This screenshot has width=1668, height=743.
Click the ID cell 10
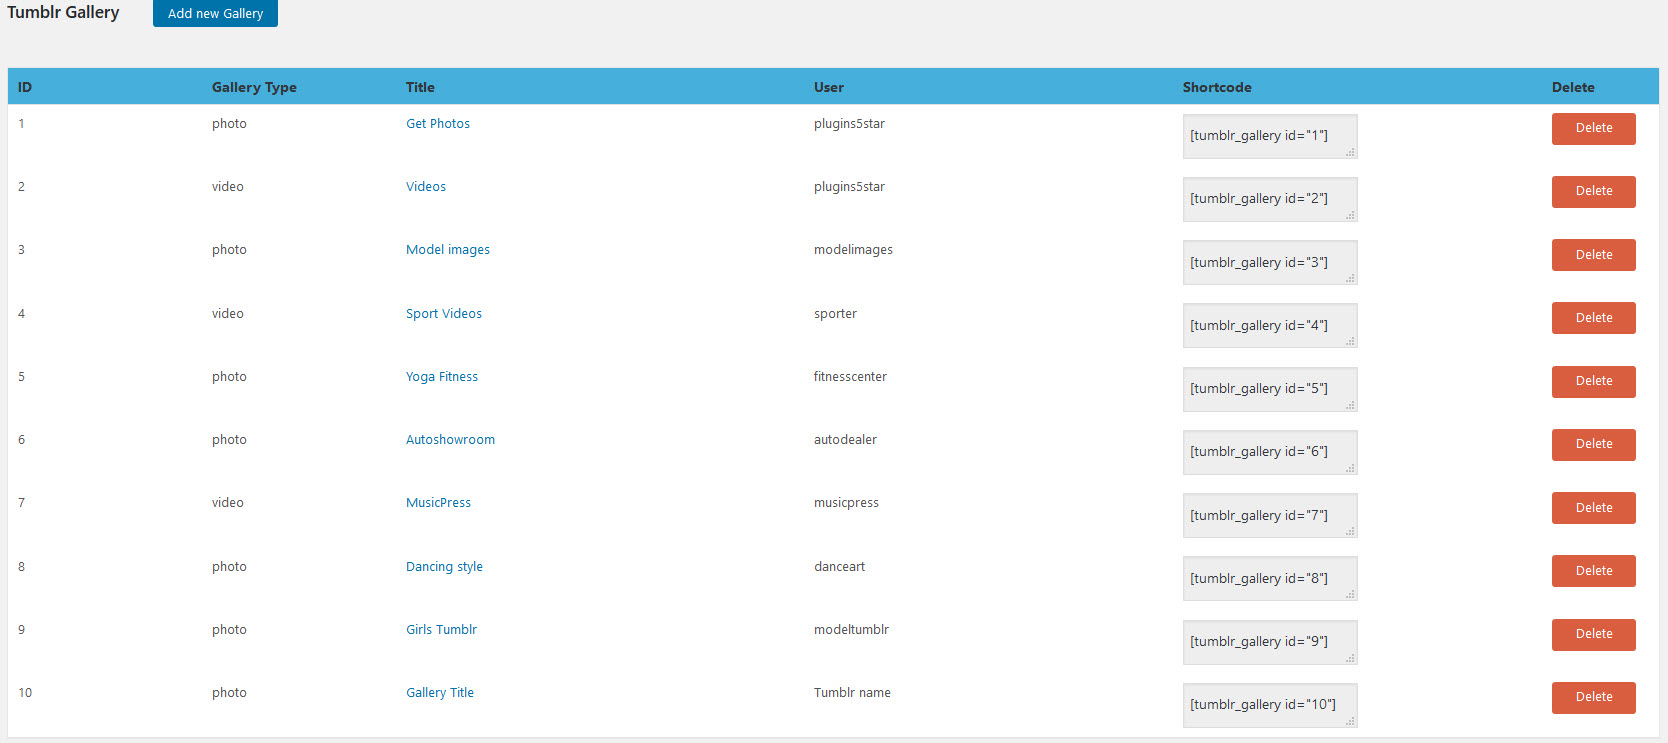25,693
